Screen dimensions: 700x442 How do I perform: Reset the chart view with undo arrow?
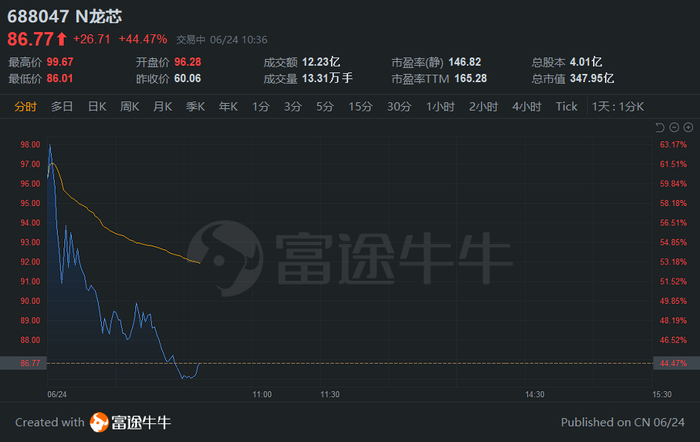tap(659, 127)
